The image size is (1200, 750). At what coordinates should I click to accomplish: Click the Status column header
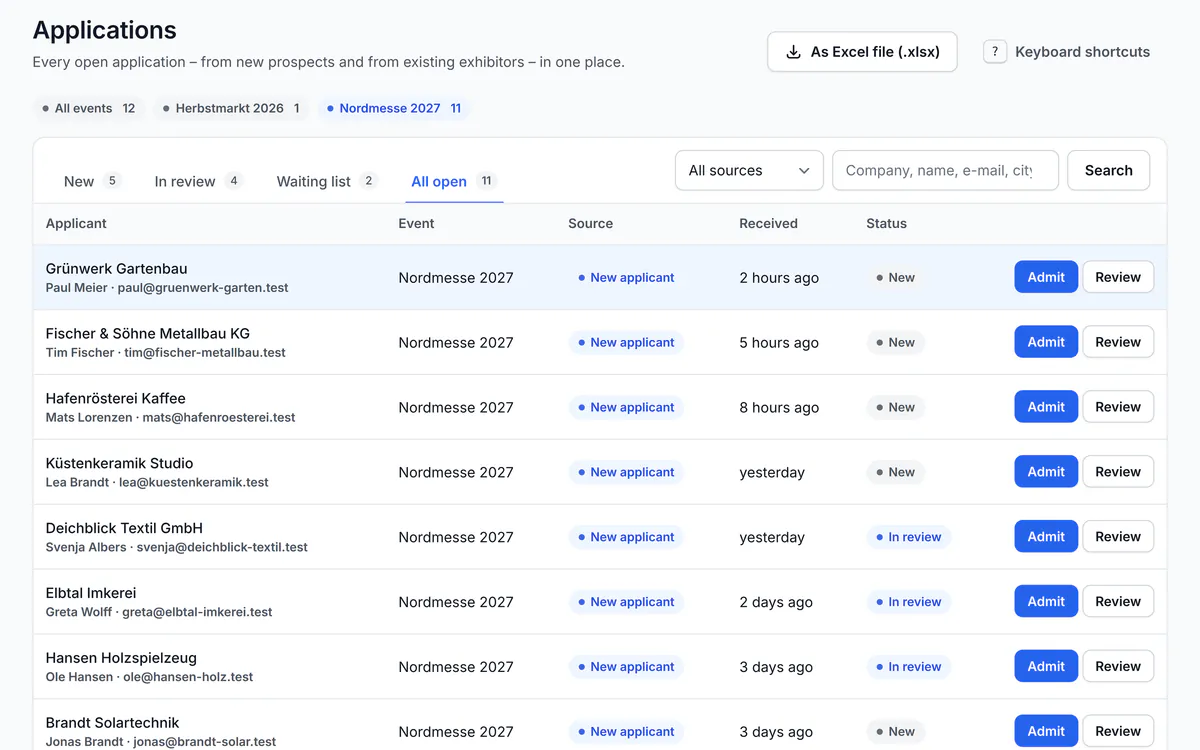886,224
